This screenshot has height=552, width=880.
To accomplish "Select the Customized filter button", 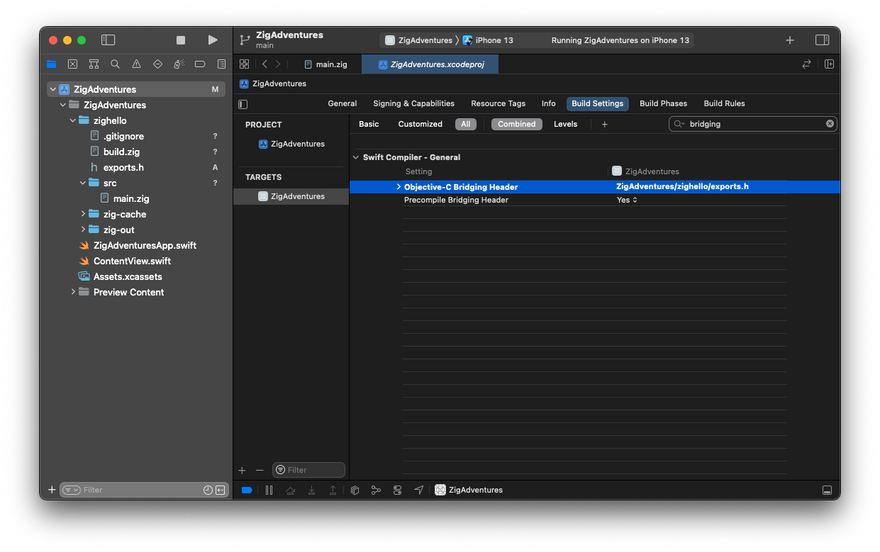I will pyautogui.click(x=420, y=124).
